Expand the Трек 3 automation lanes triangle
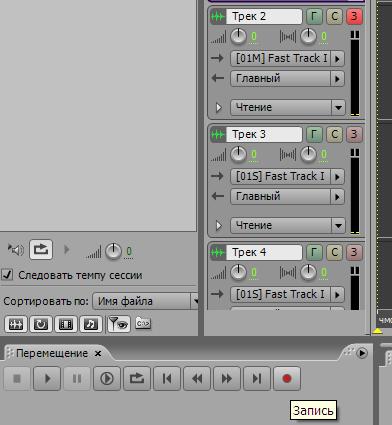The height and width of the screenshot is (425, 392). [x=219, y=225]
